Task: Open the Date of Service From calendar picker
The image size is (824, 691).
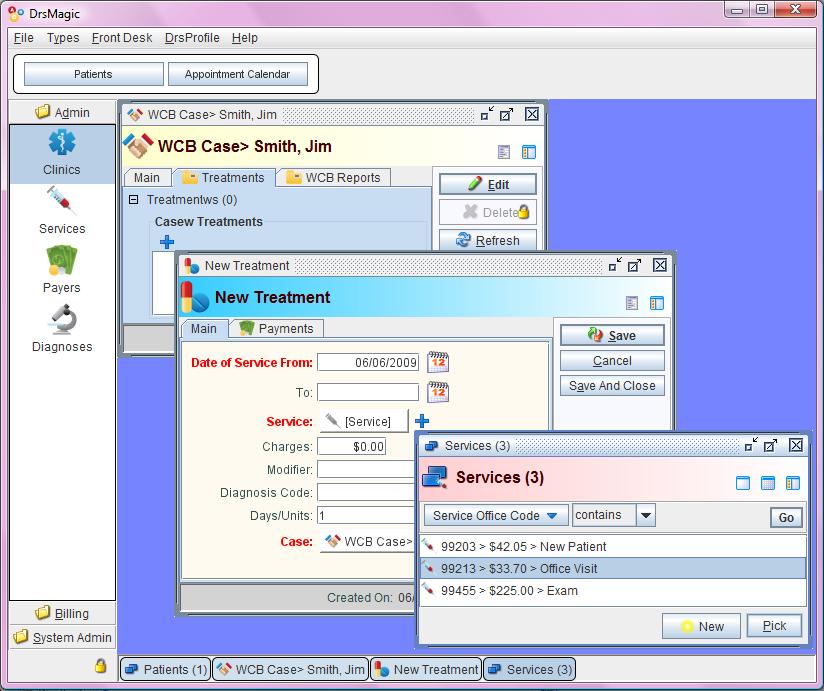Action: (x=438, y=362)
